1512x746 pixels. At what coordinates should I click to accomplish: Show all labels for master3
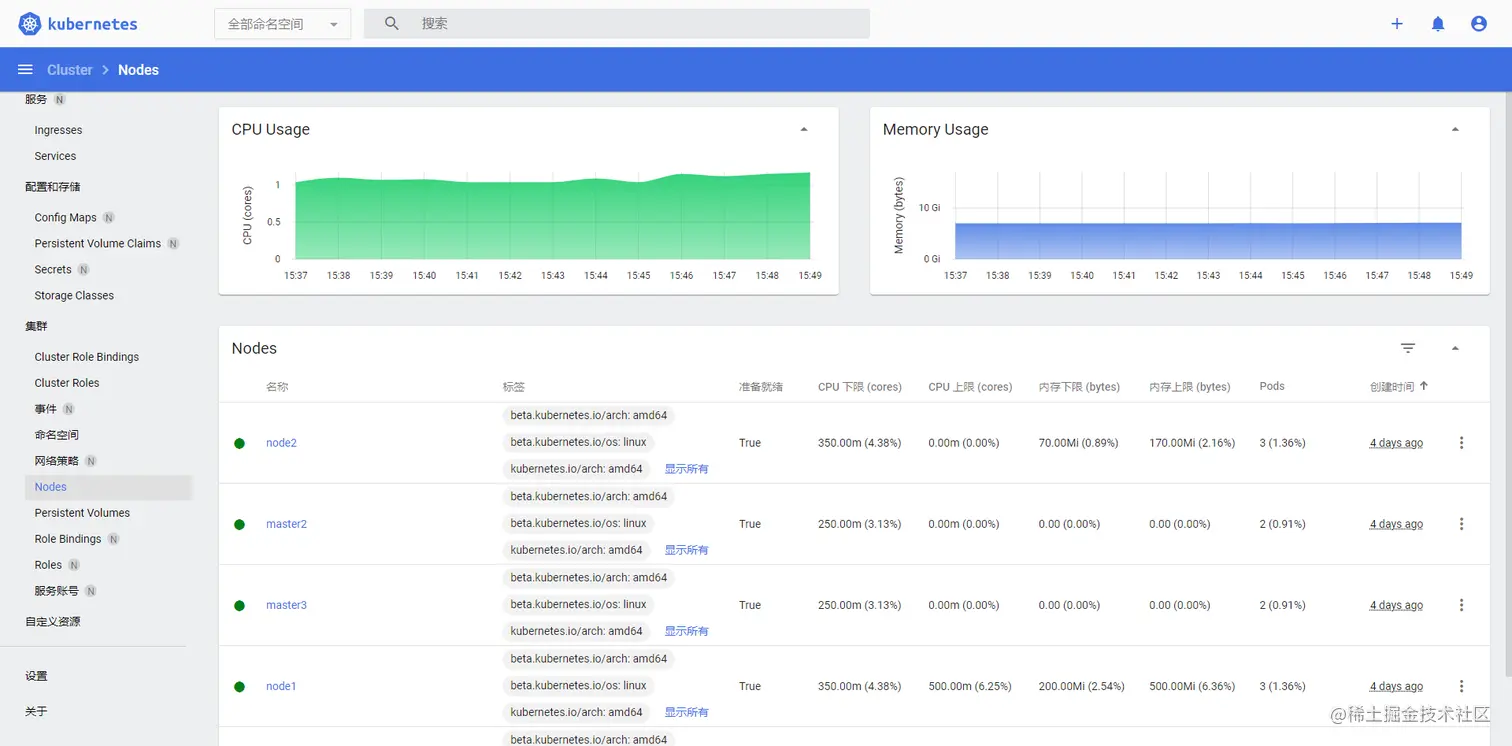pos(687,631)
